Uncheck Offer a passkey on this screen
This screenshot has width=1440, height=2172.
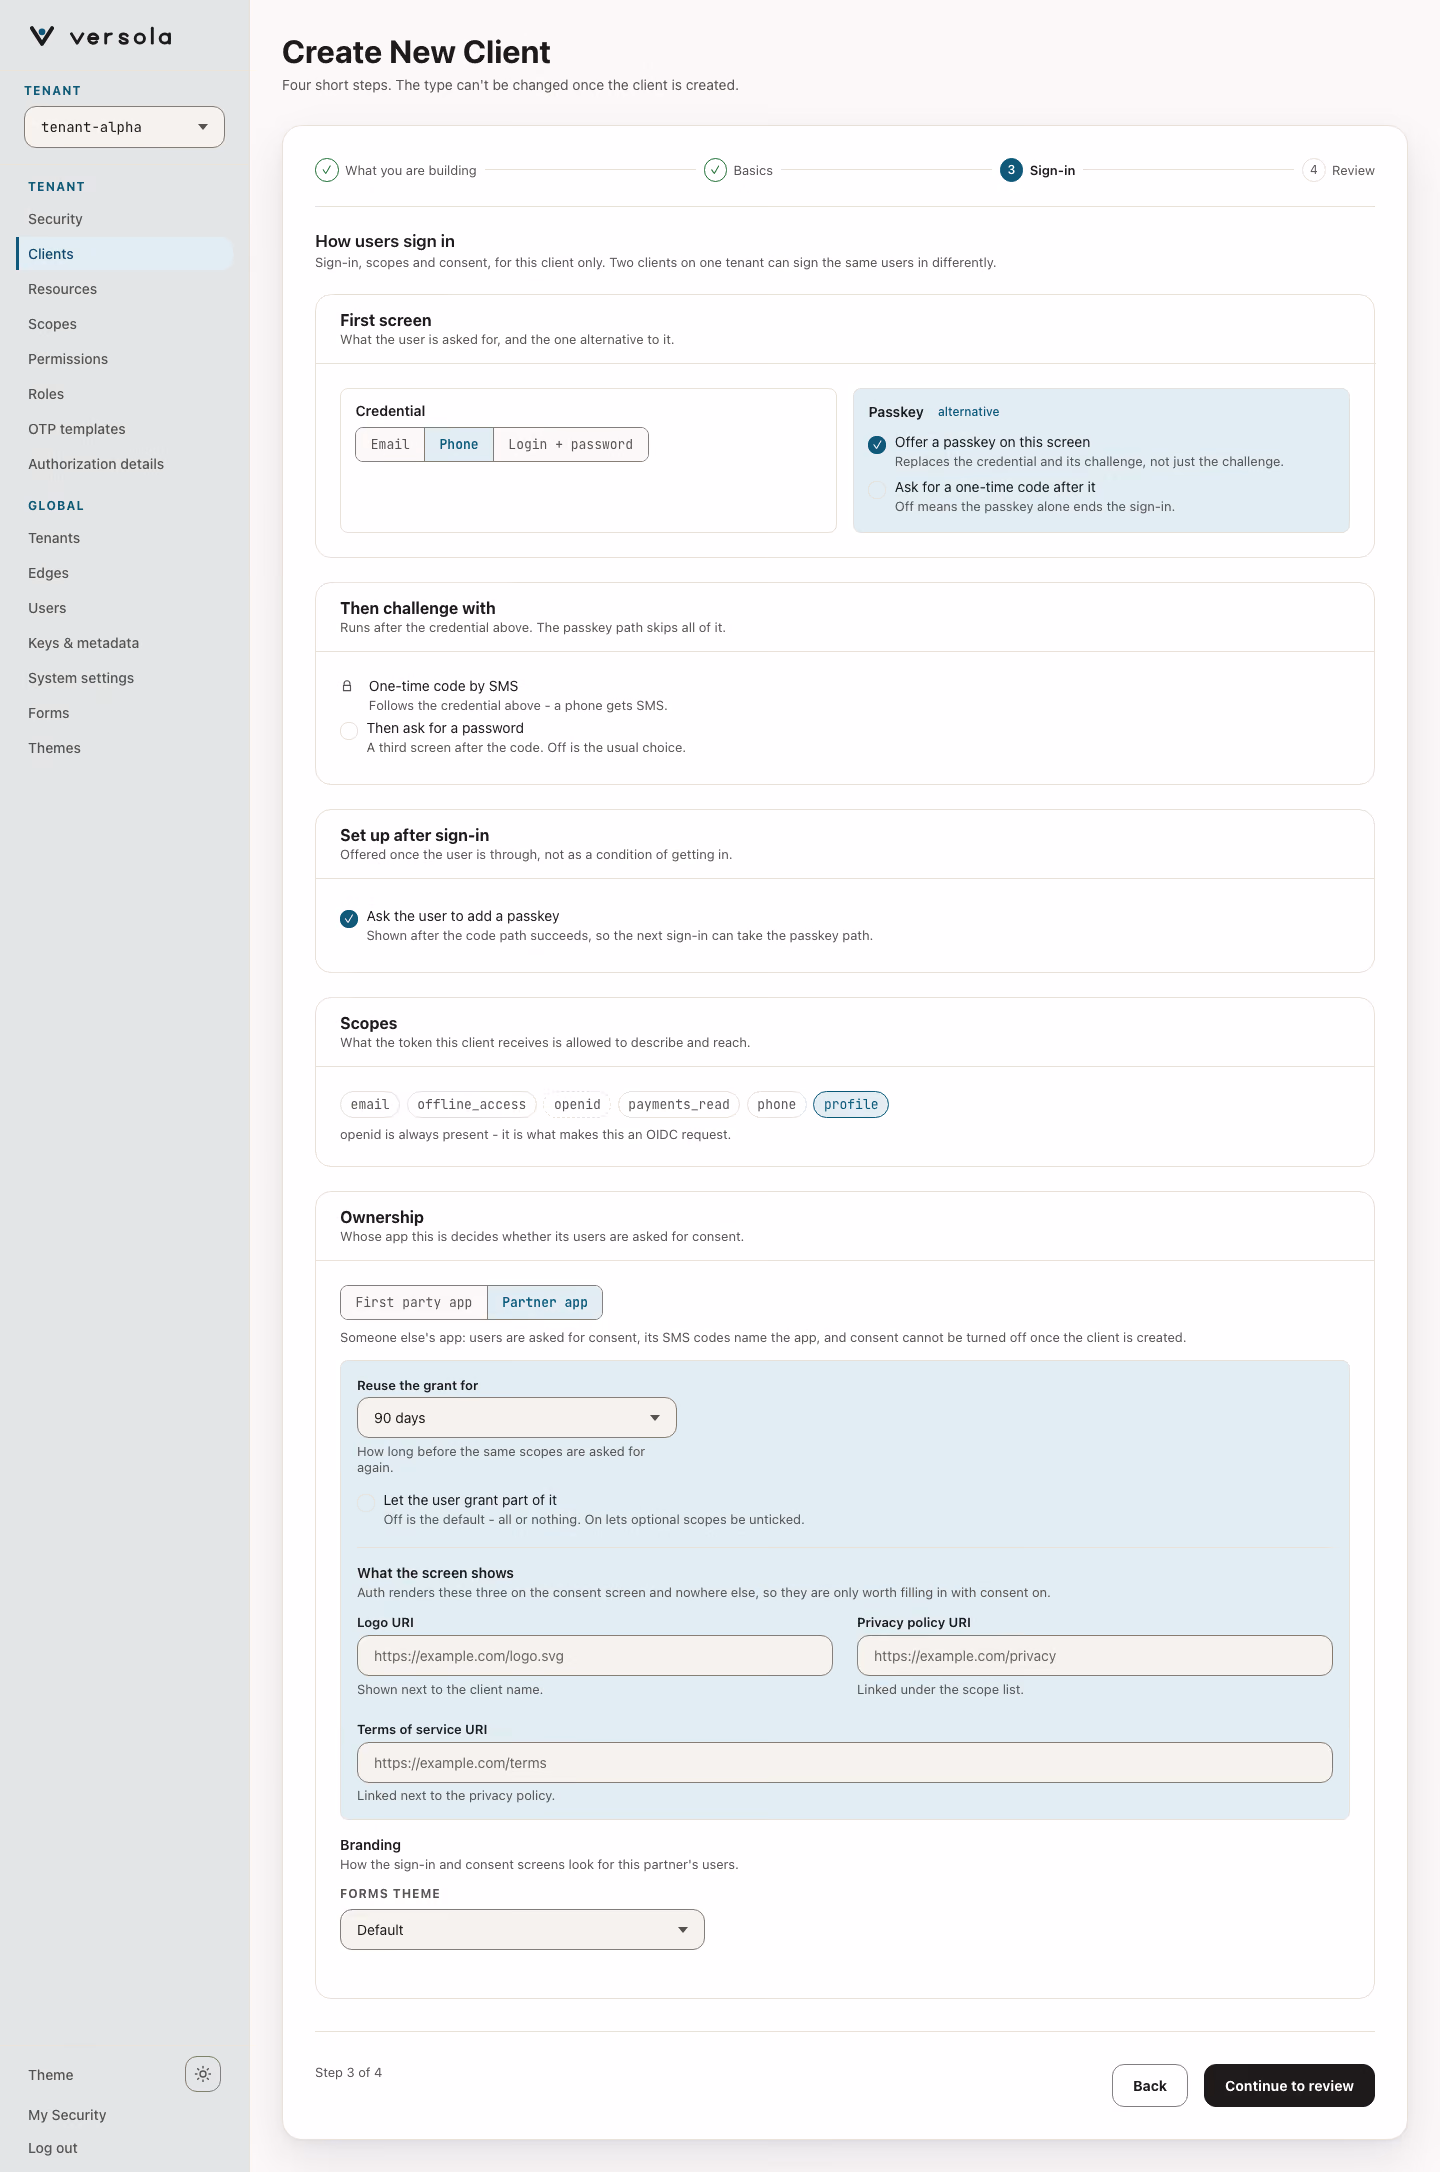pyautogui.click(x=877, y=445)
